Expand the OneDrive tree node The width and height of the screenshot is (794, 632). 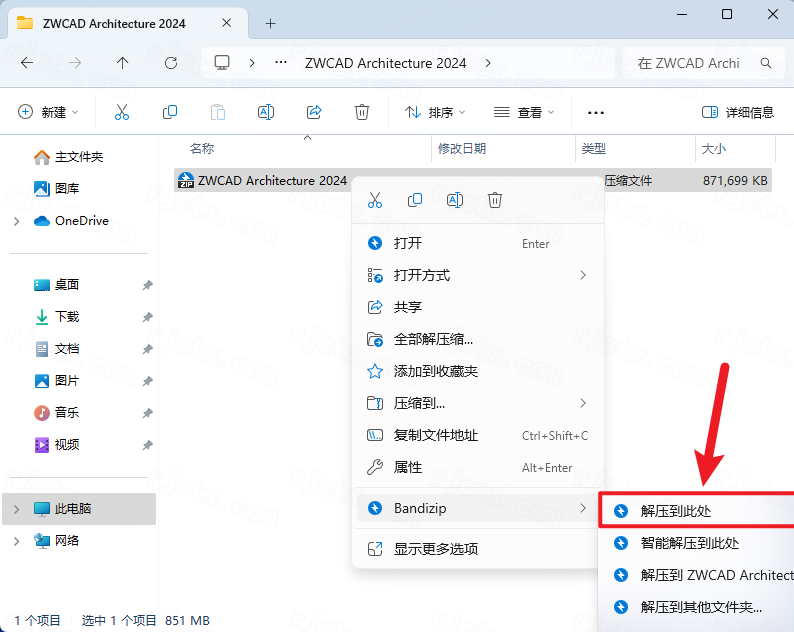[16, 221]
